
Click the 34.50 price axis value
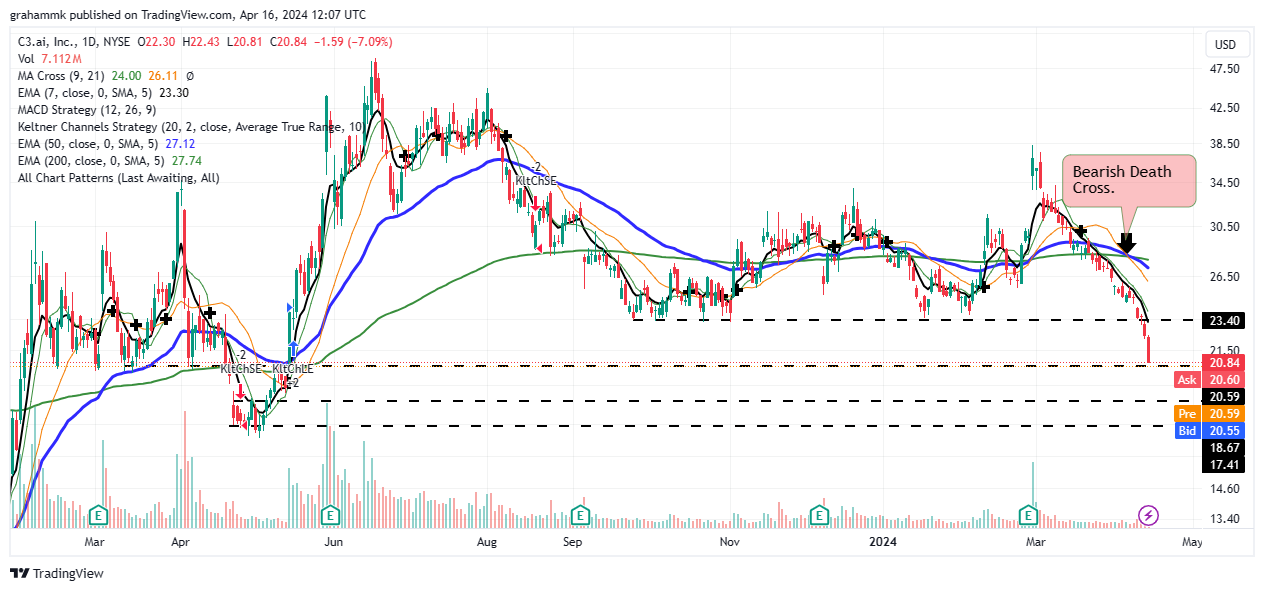click(1225, 183)
